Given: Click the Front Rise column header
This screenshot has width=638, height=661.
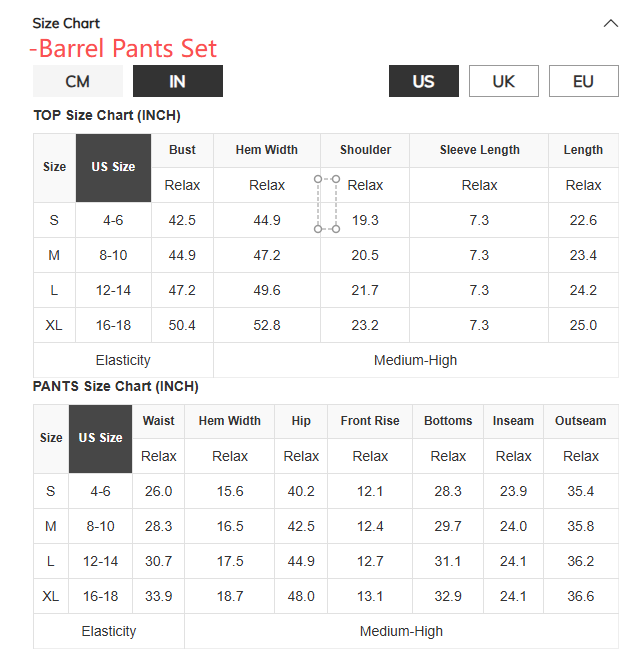Looking at the screenshot, I should click(370, 421).
